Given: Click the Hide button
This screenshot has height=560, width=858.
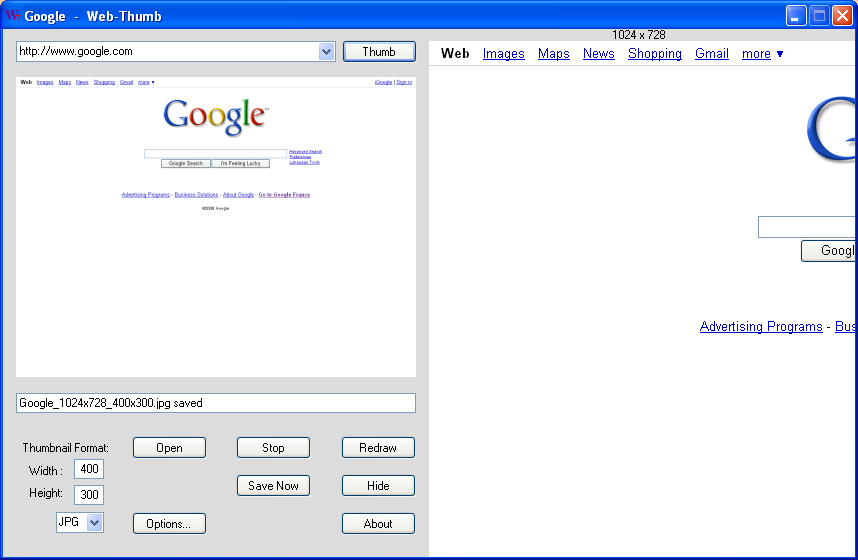Looking at the screenshot, I should point(378,486).
